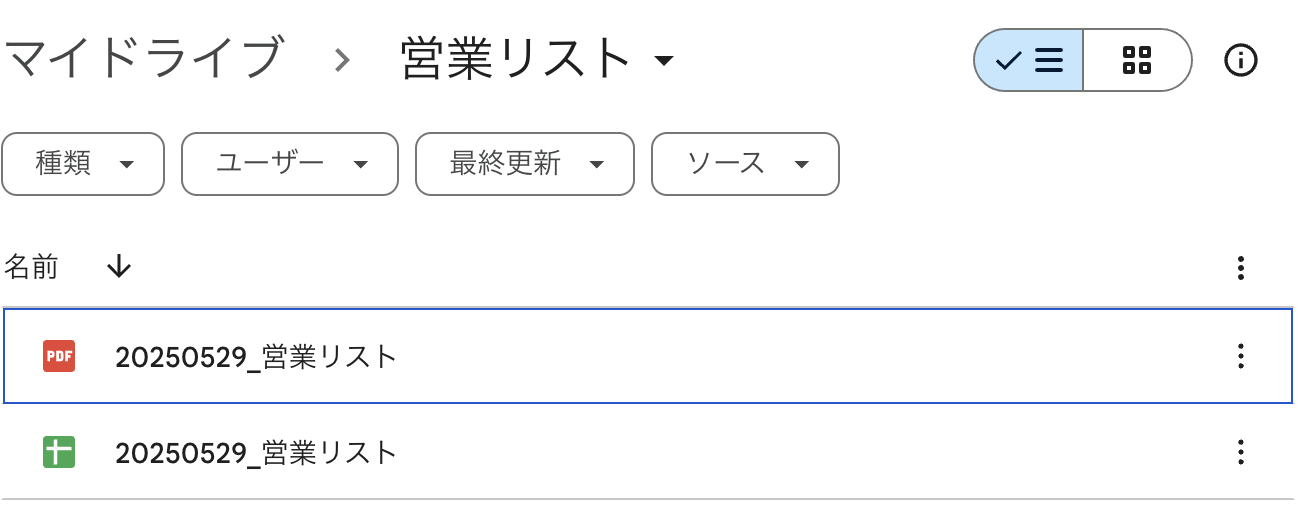Select the 20250529_営業リスト spreadsheet file name

[x=256, y=453]
